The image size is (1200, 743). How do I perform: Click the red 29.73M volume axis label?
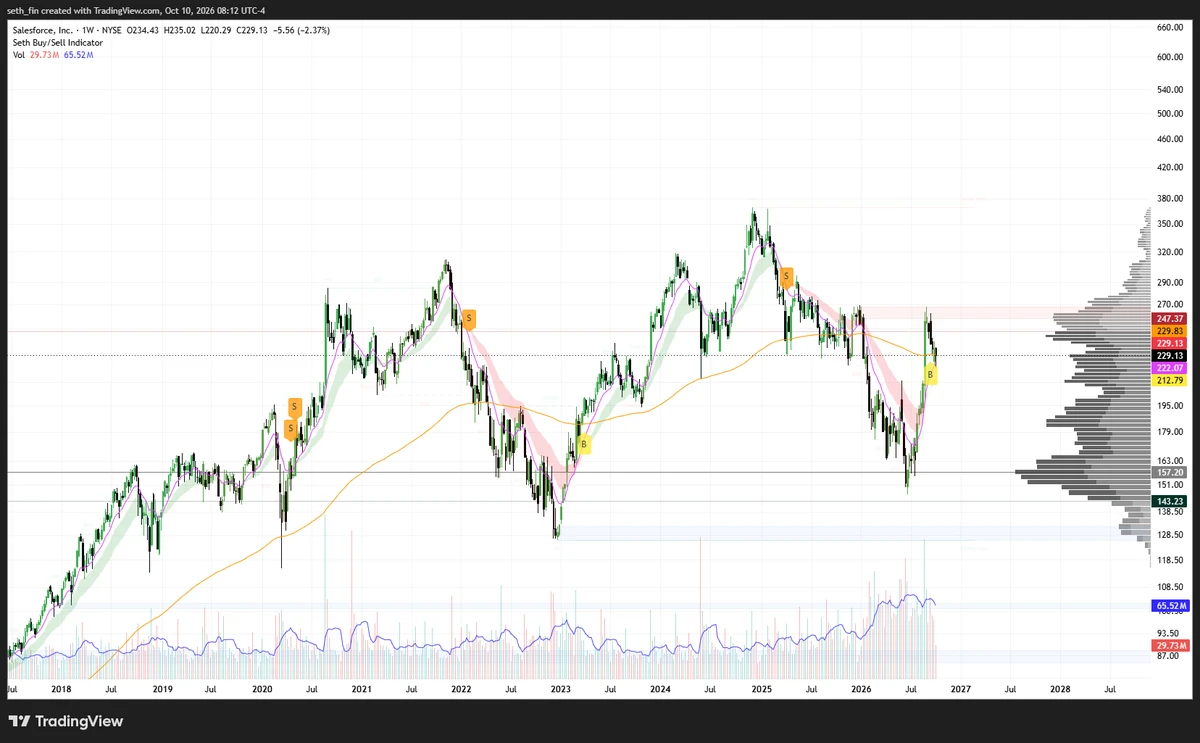[x=1170, y=648]
